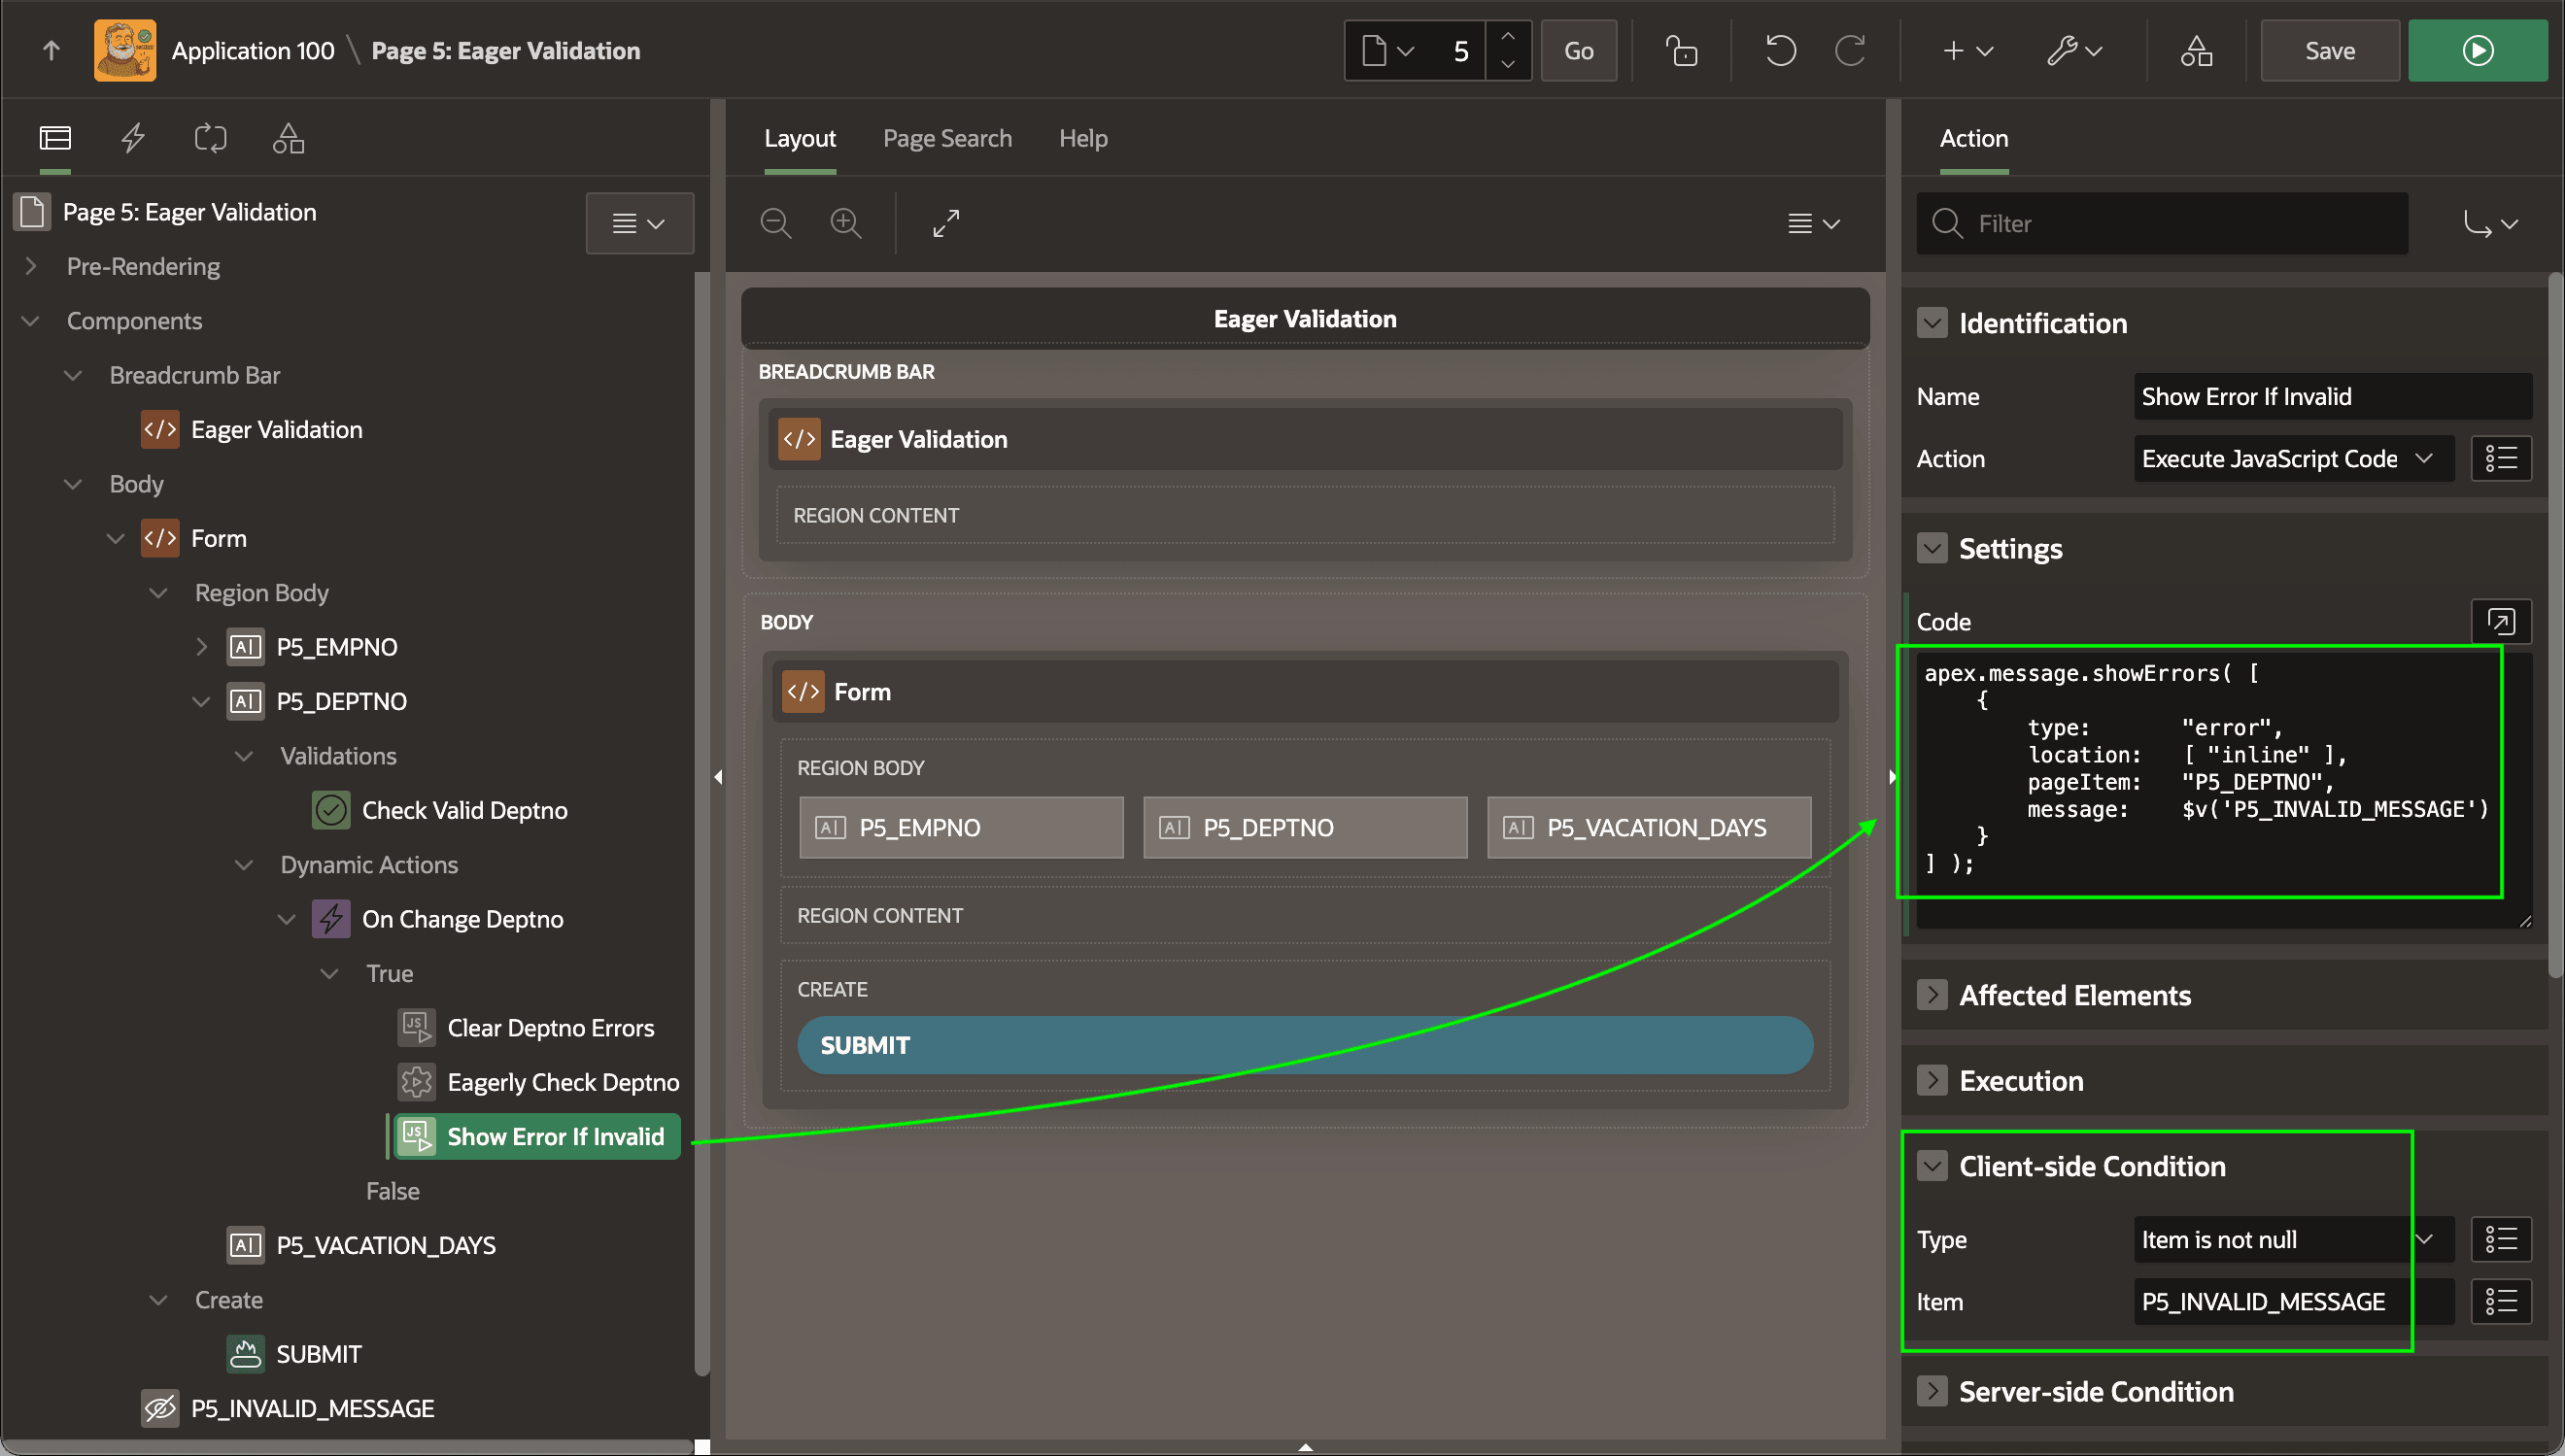Expand the layout to full screen

point(946,223)
